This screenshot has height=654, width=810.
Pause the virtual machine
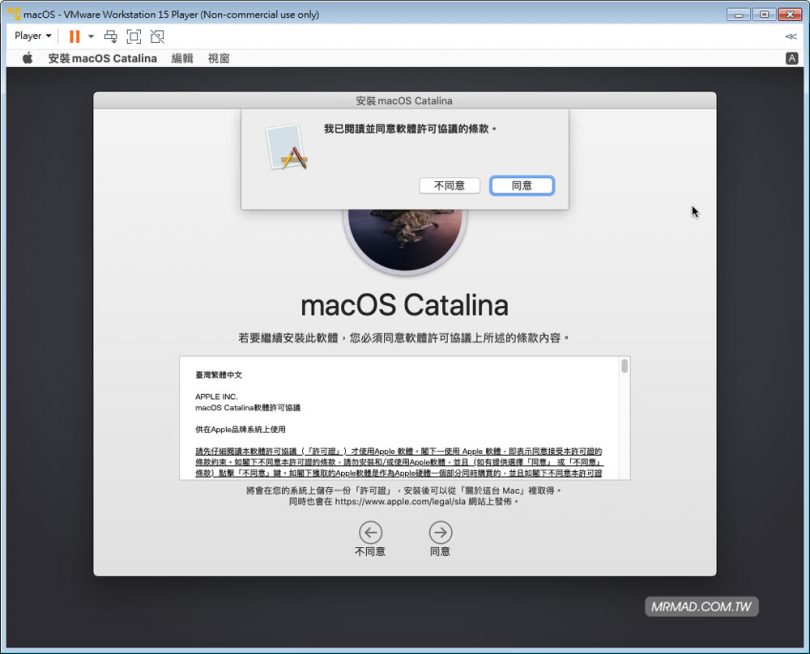pos(75,36)
